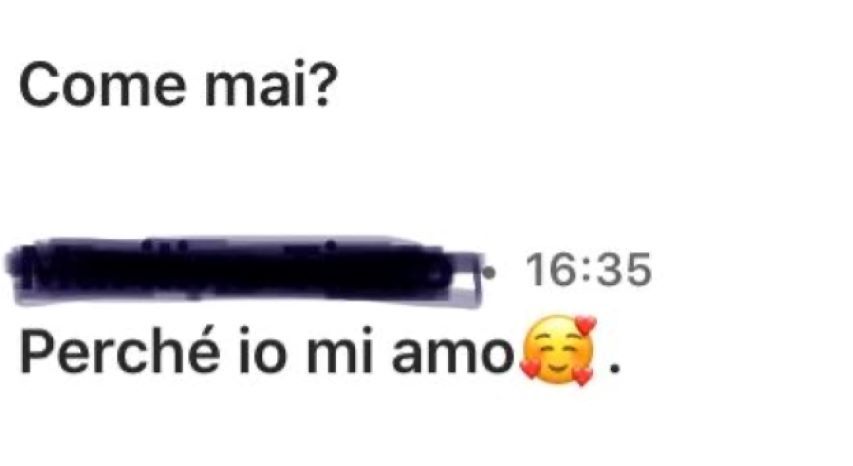Click the period after the emoji
This screenshot has height=466, width=853.
click(615, 369)
